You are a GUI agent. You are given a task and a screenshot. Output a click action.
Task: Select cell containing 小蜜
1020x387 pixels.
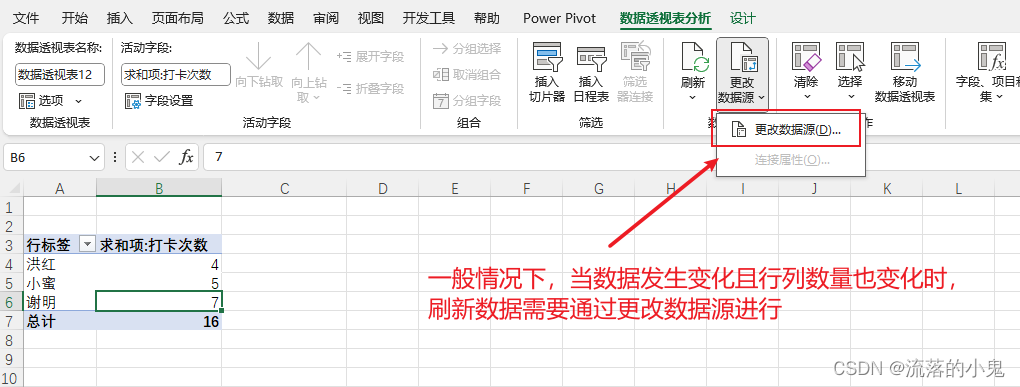[60, 283]
